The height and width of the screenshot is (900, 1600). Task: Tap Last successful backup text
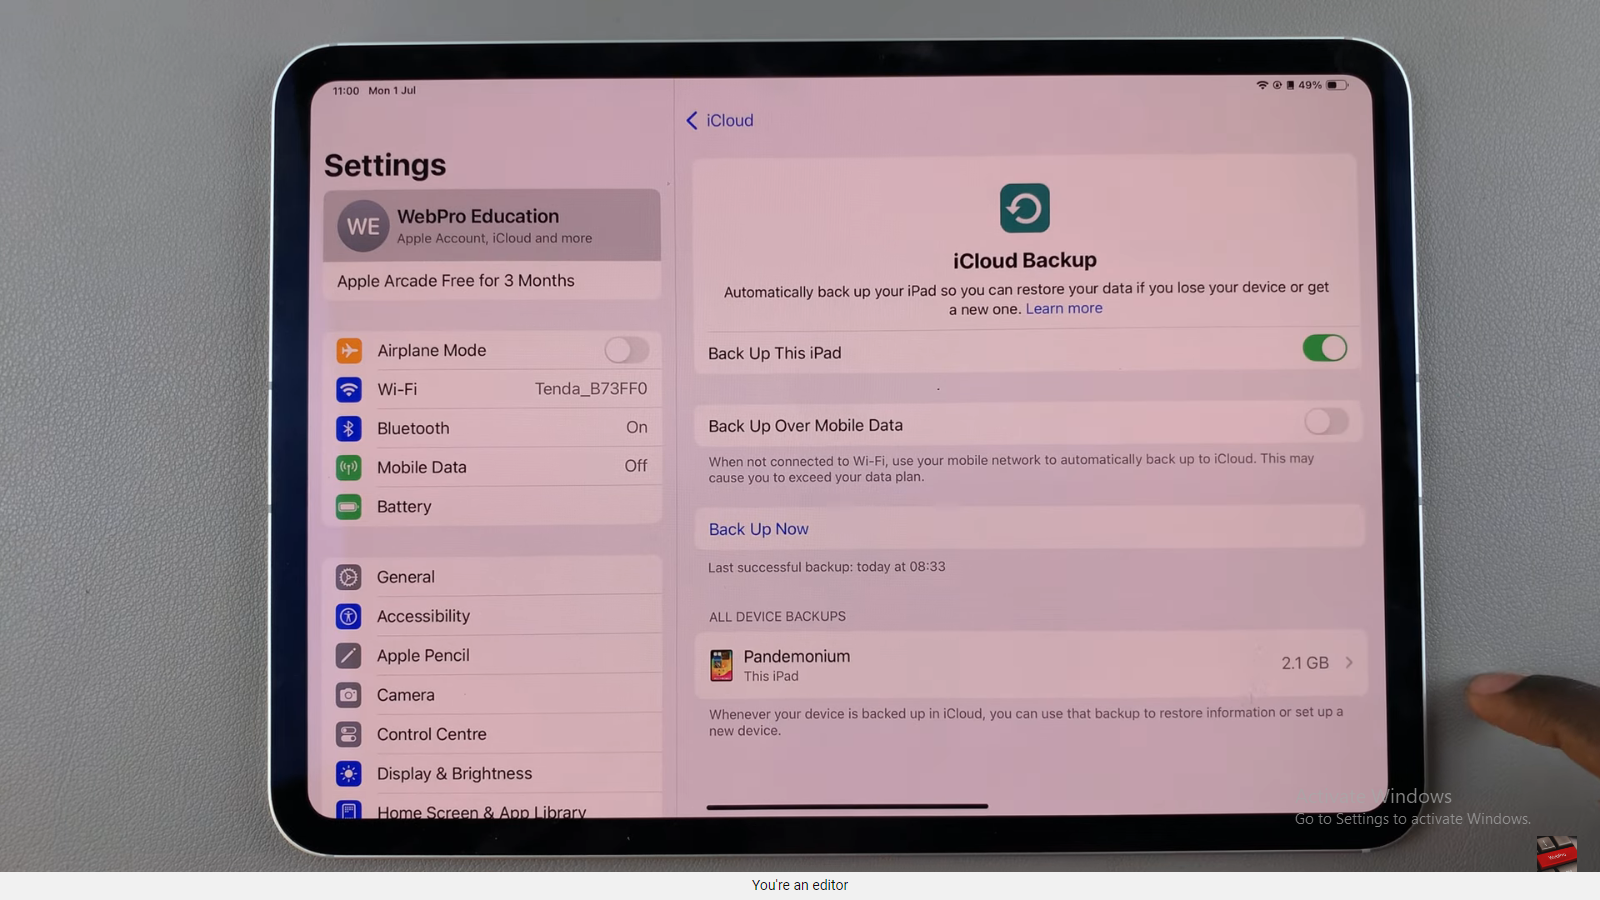[x=827, y=567]
